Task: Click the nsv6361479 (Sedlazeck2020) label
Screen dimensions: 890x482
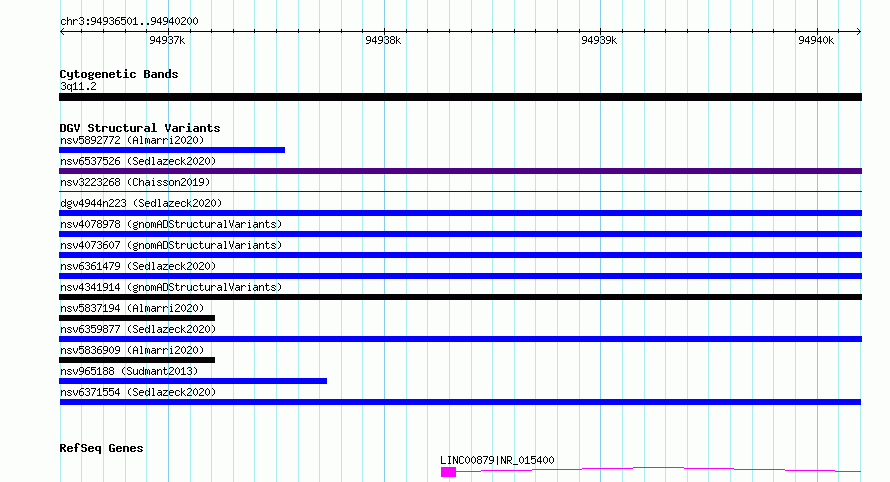Action: [138, 266]
